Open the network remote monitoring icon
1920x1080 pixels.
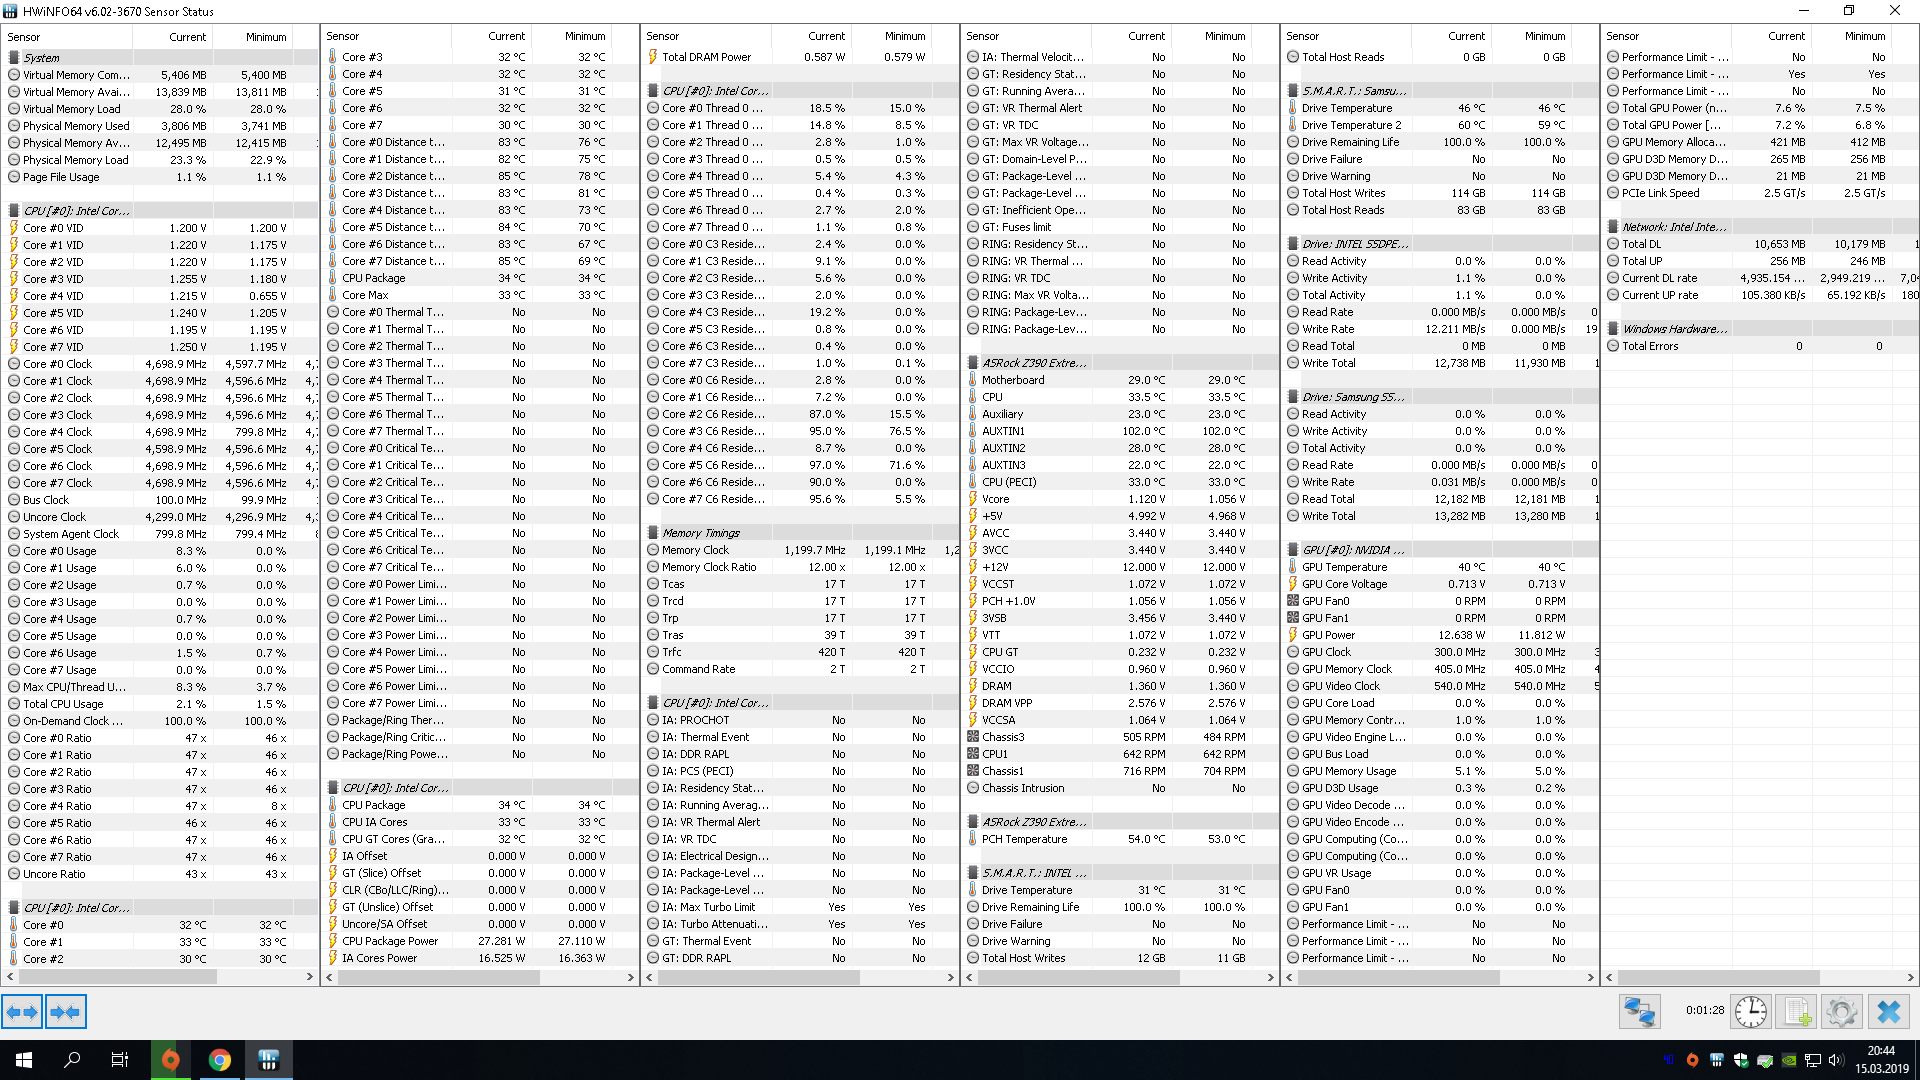pyautogui.click(x=1640, y=1012)
